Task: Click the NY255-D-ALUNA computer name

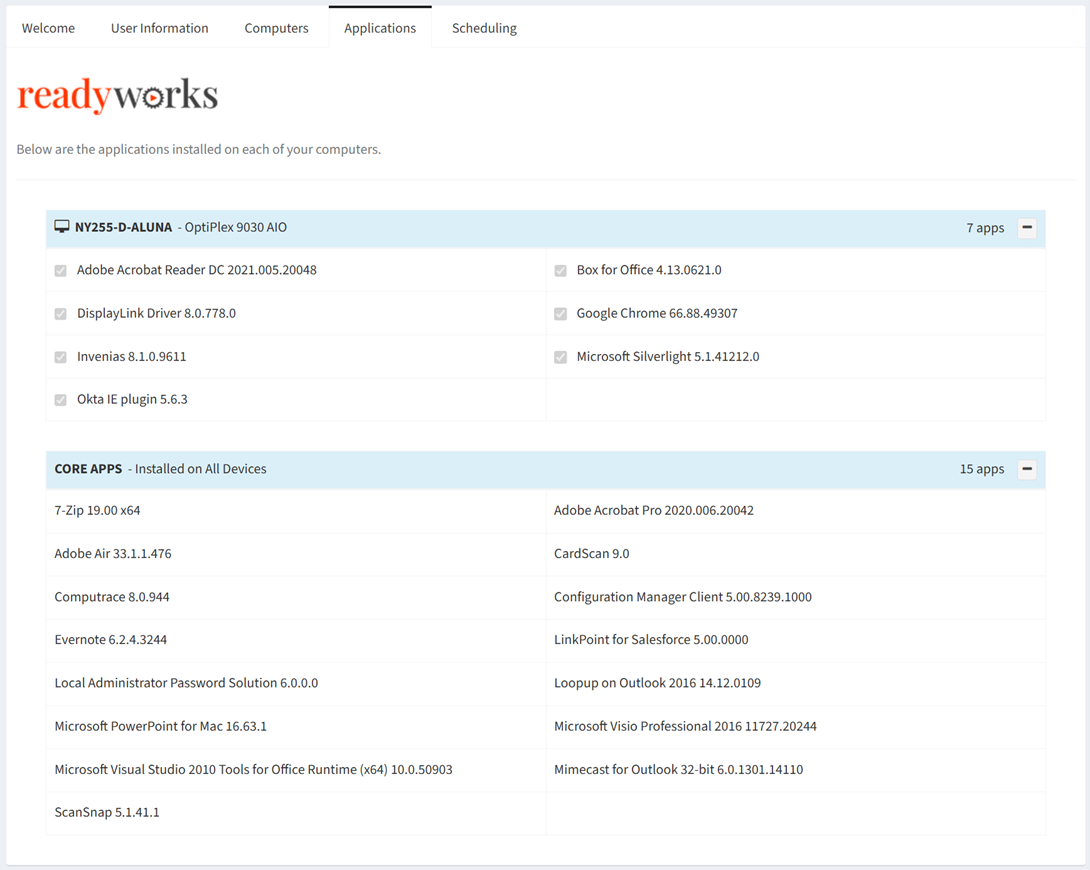Action: (123, 227)
